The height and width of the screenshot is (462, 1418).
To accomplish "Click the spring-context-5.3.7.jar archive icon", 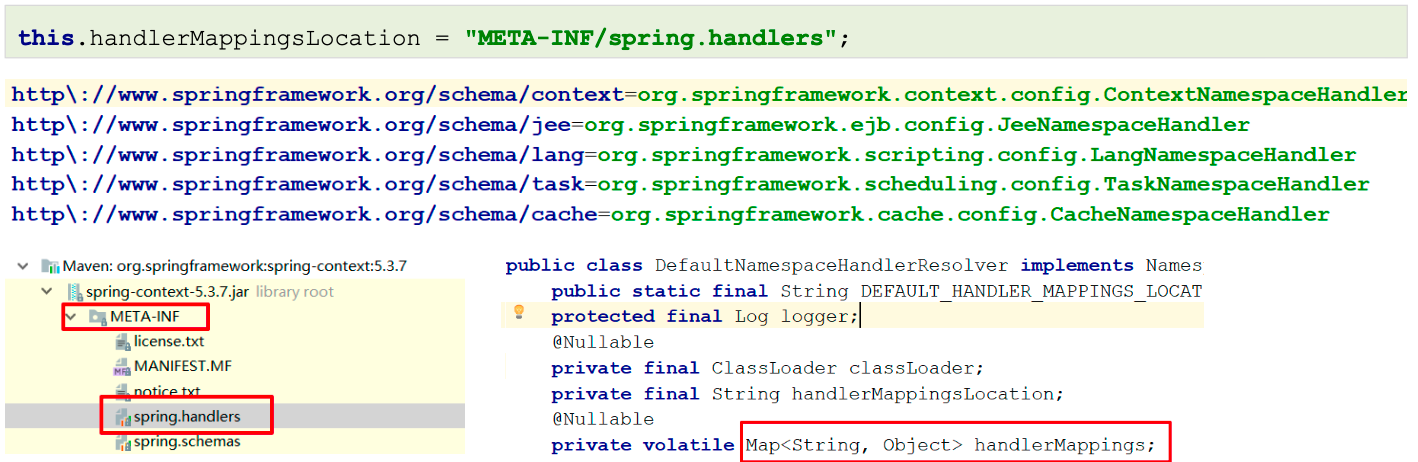I will (x=75, y=292).
